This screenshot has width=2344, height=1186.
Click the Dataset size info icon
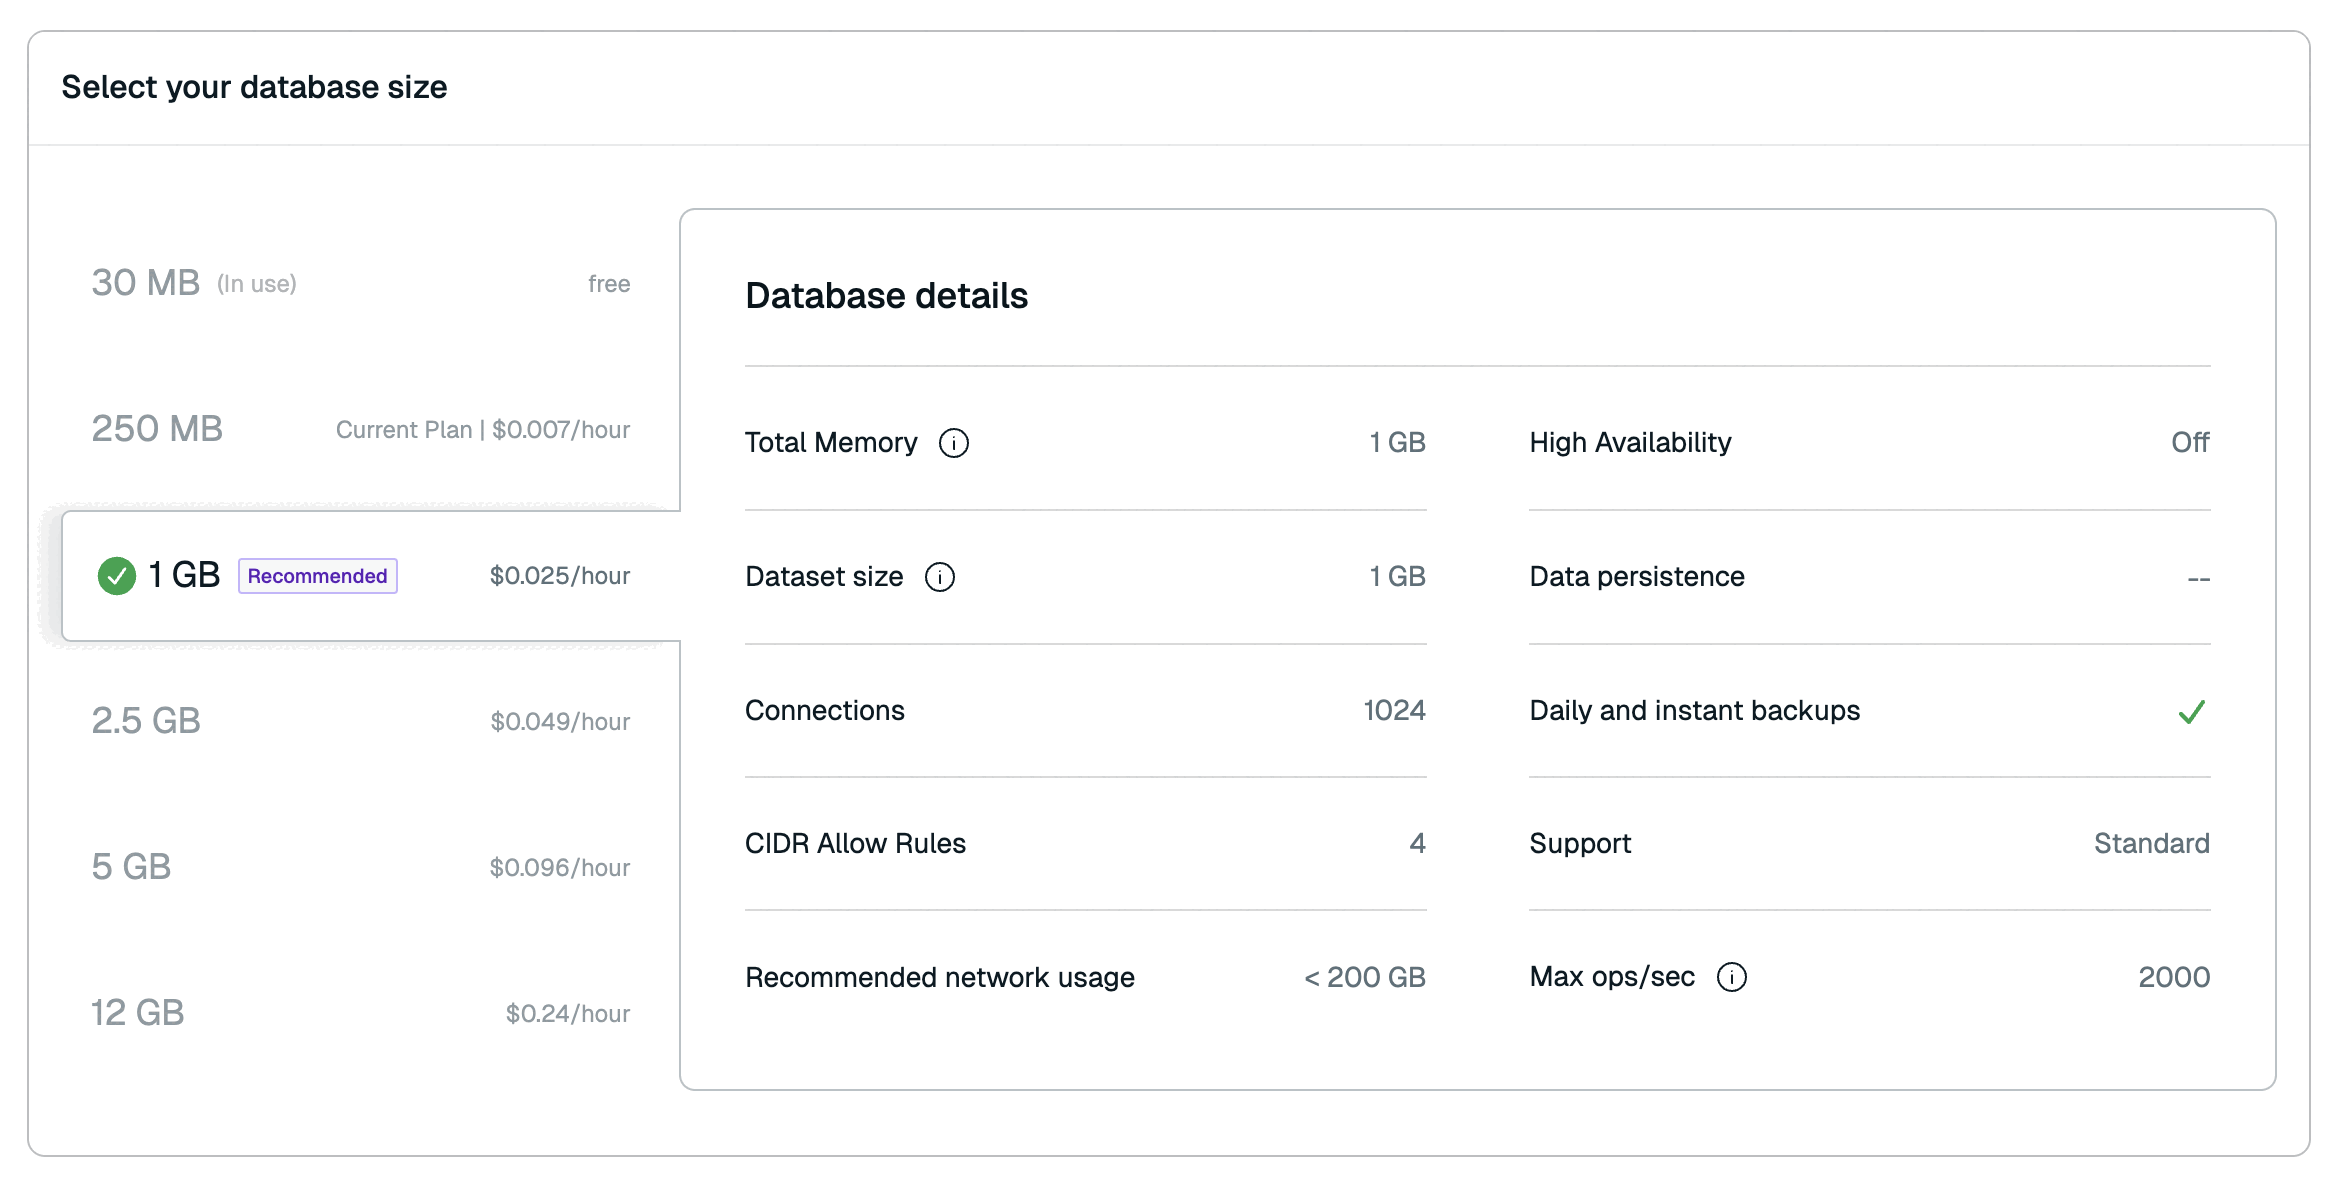[939, 577]
